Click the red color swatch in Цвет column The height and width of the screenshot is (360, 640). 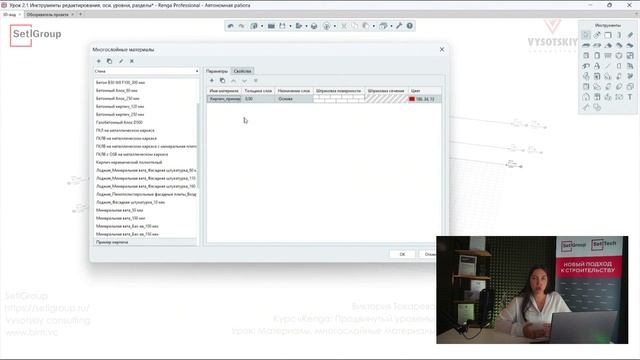pyautogui.click(x=412, y=99)
